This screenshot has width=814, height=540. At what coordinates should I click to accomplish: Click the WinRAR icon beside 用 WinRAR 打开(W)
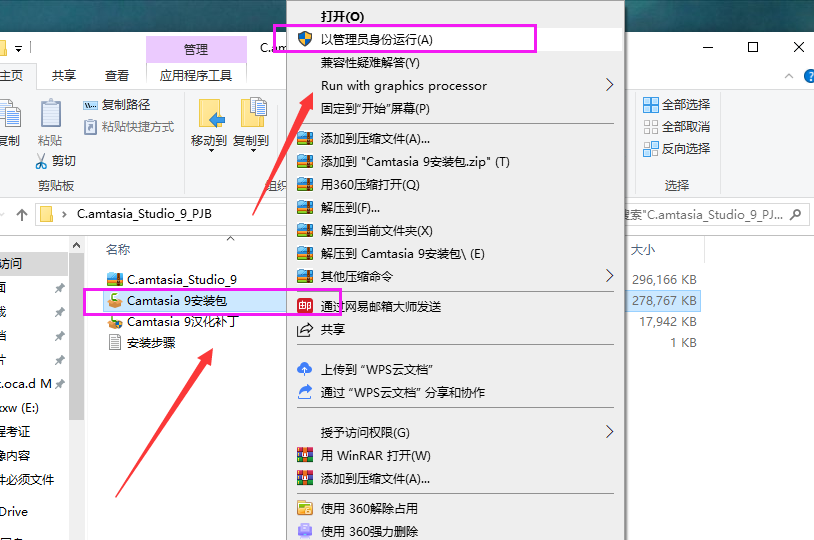point(305,455)
